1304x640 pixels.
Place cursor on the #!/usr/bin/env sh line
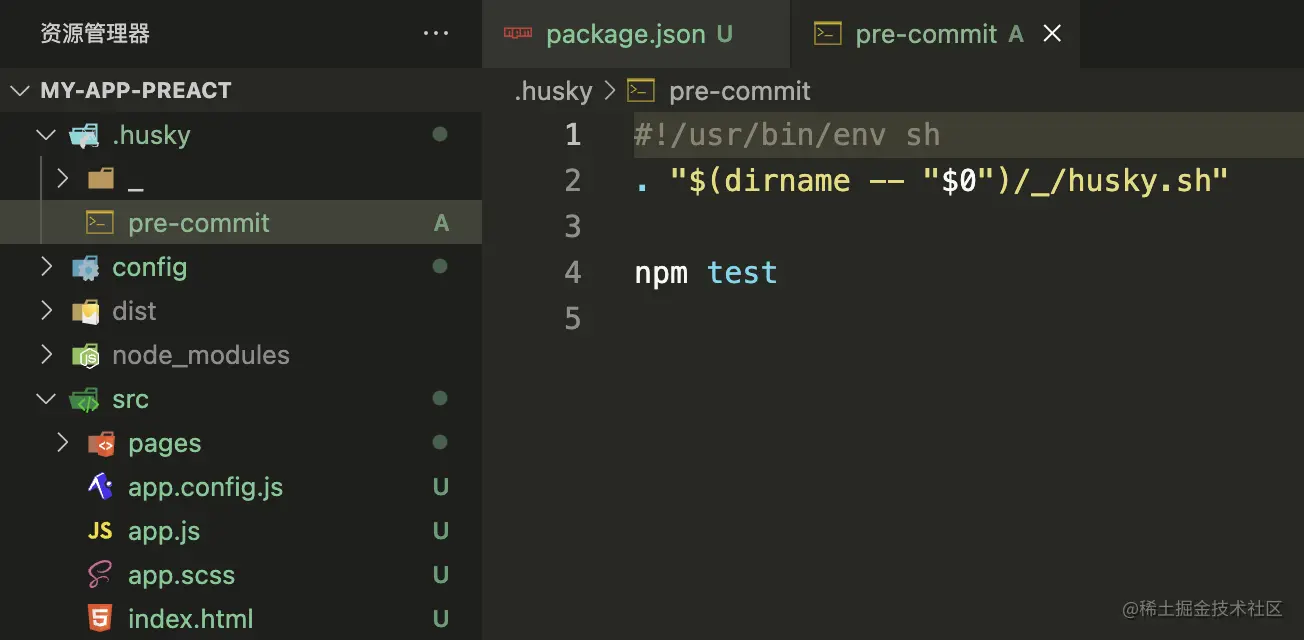tap(787, 135)
